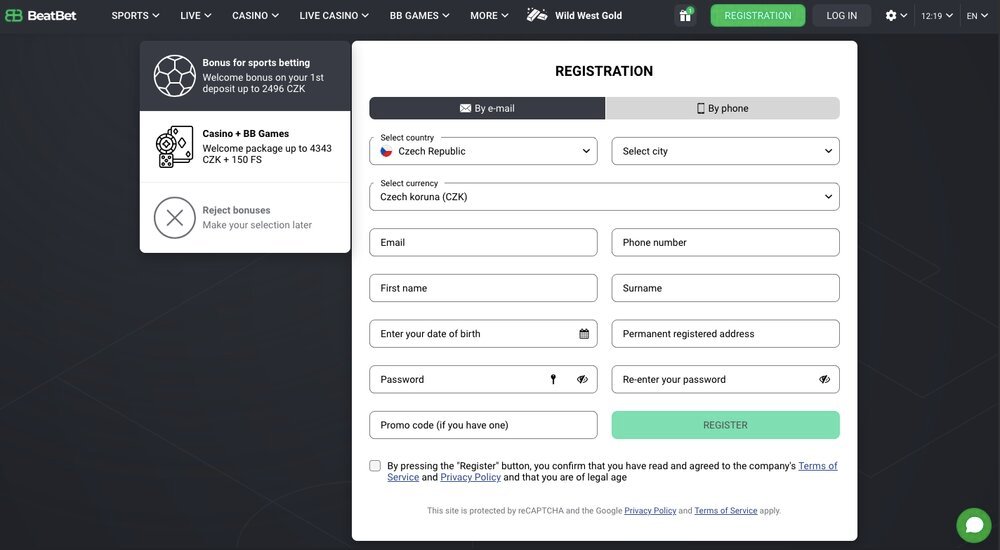Viewport: 1000px width, 550px height.
Task: Open the company's Terms of Service link
Action: [818, 466]
